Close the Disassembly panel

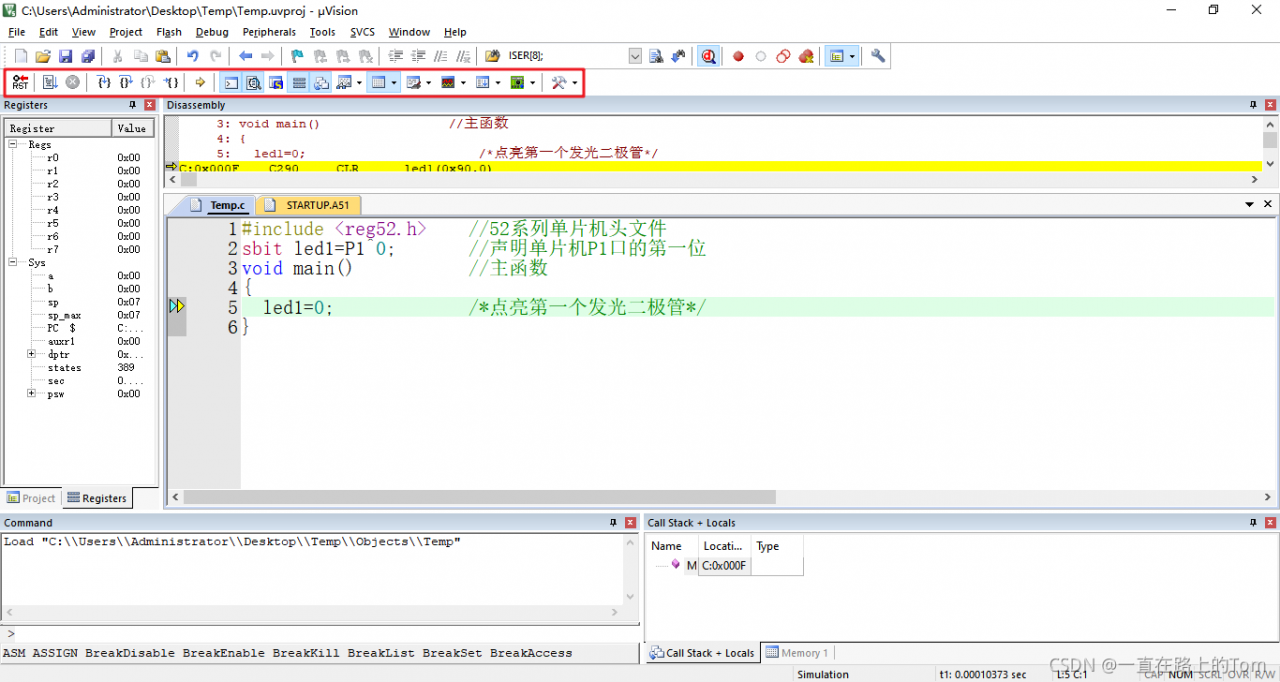click(x=1270, y=105)
